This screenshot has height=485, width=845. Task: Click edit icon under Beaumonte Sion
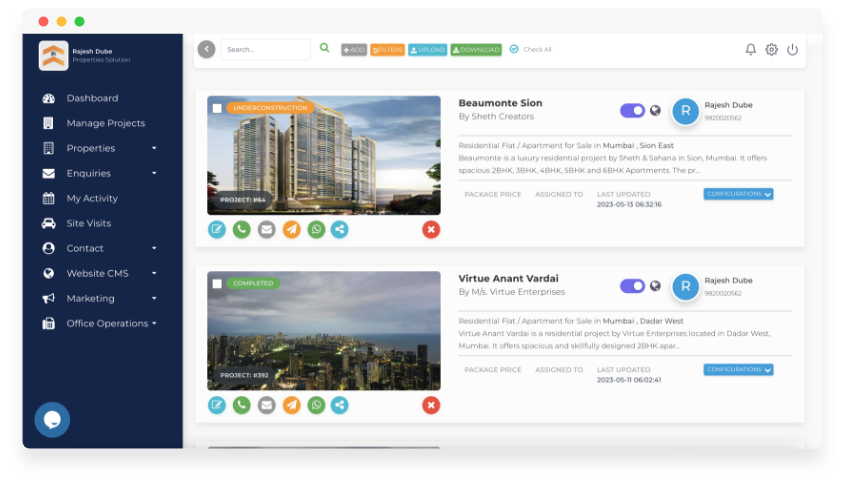click(216, 229)
